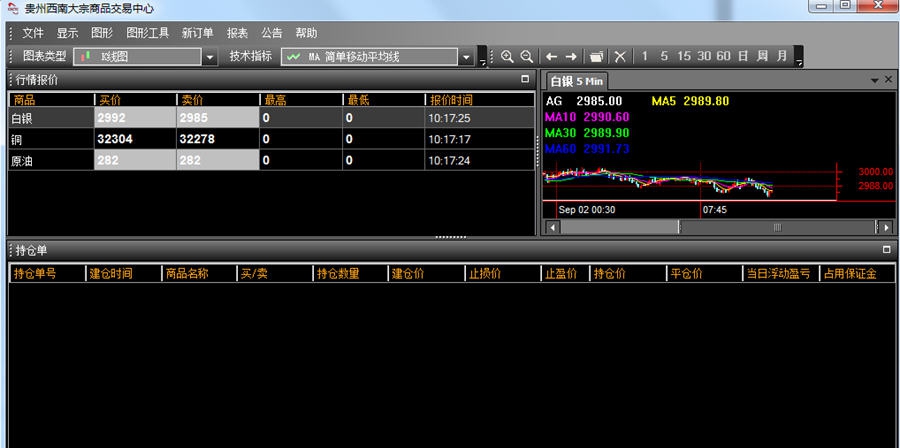Open chart panel tab list dropdown arrow
Viewport: 900px width, 448px height.
pyautogui.click(x=873, y=79)
